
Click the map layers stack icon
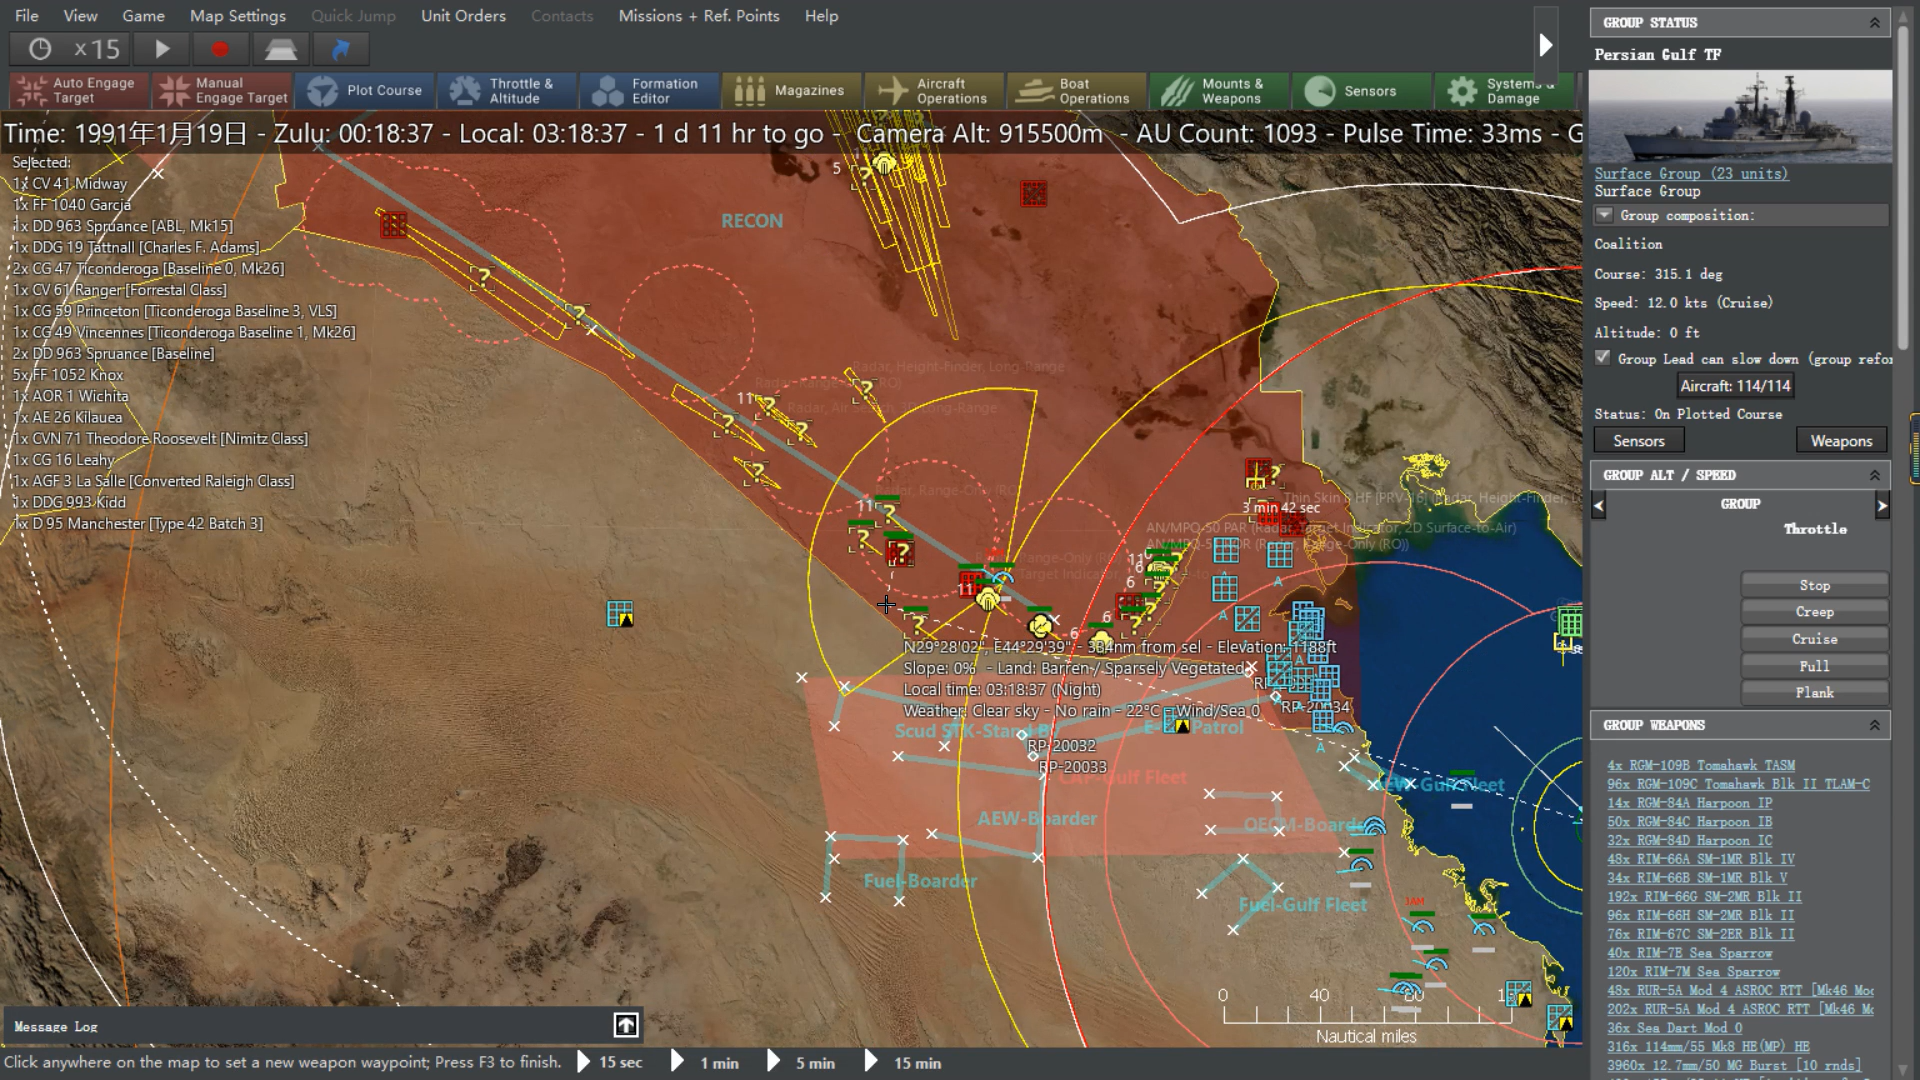click(x=280, y=49)
